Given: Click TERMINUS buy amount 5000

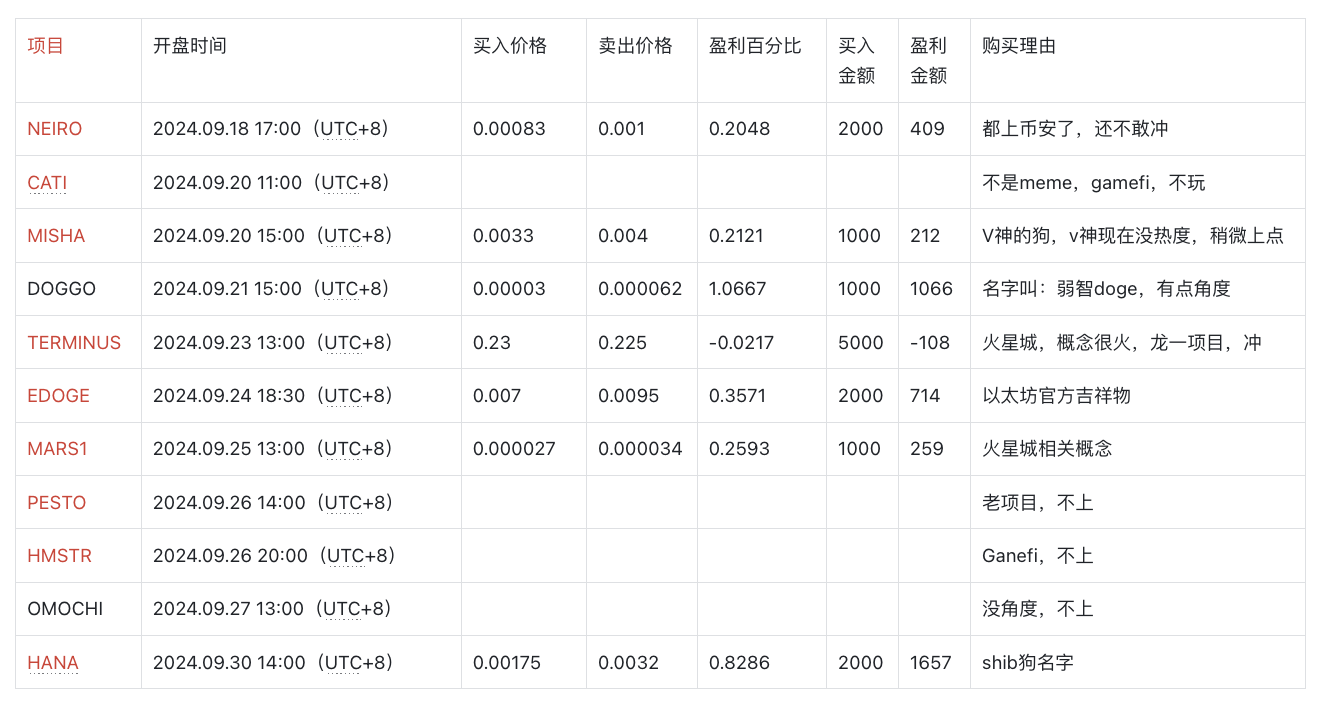Looking at the screenshot, I should [861, 343].
